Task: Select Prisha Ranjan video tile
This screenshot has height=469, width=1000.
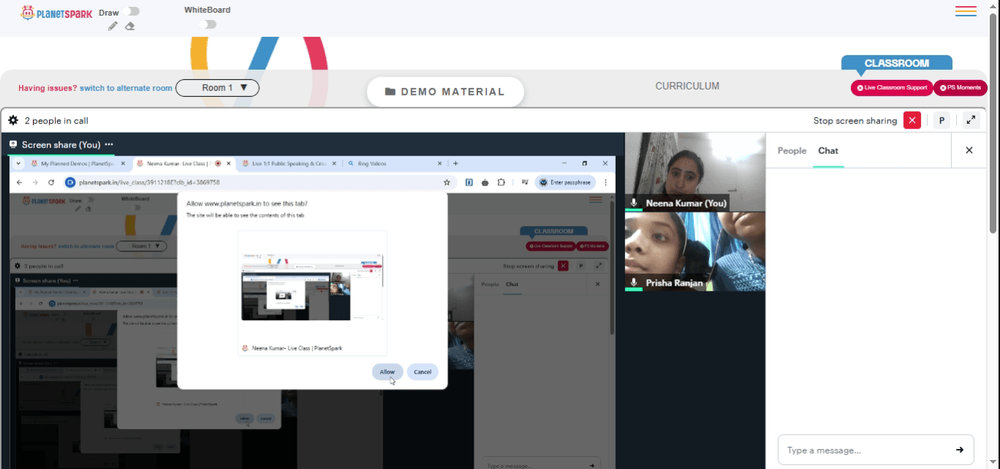Action: click(695, 251)
